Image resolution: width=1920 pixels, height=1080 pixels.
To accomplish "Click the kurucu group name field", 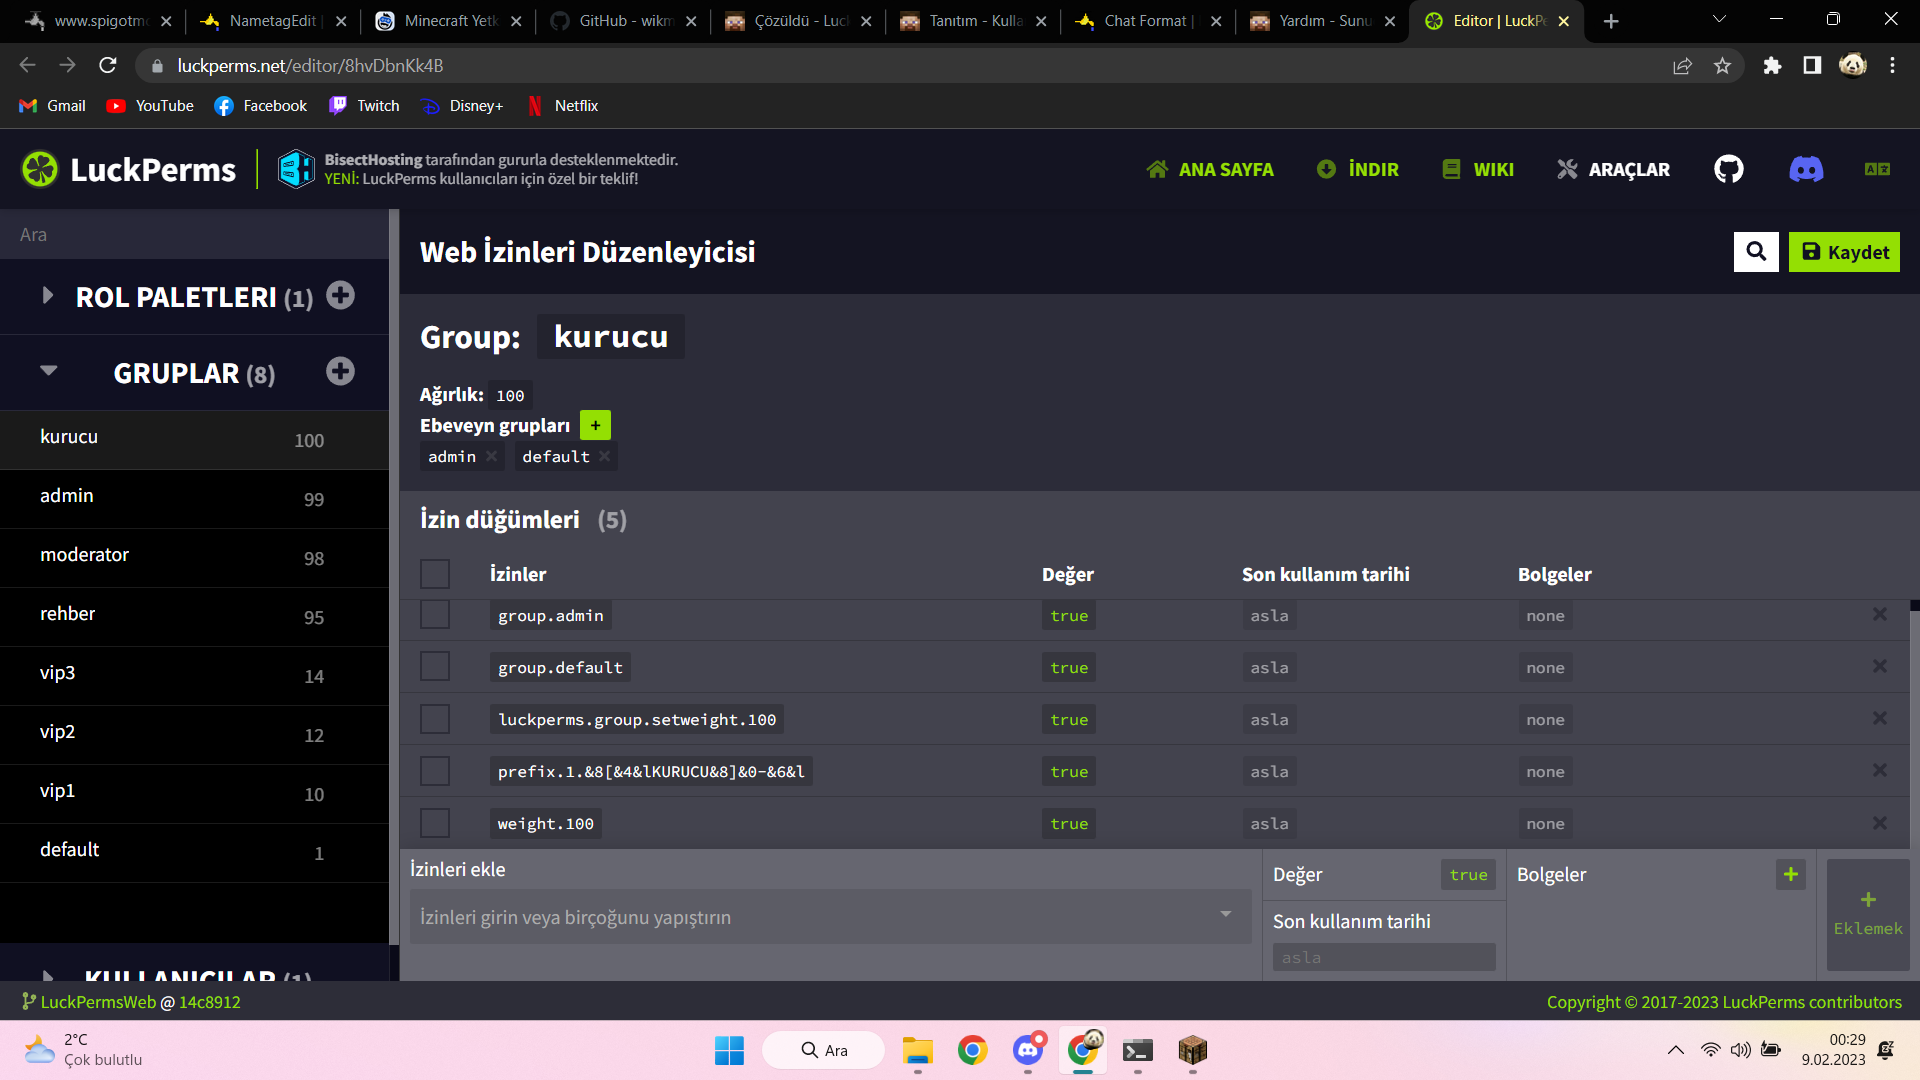I will tap(611, 337).
